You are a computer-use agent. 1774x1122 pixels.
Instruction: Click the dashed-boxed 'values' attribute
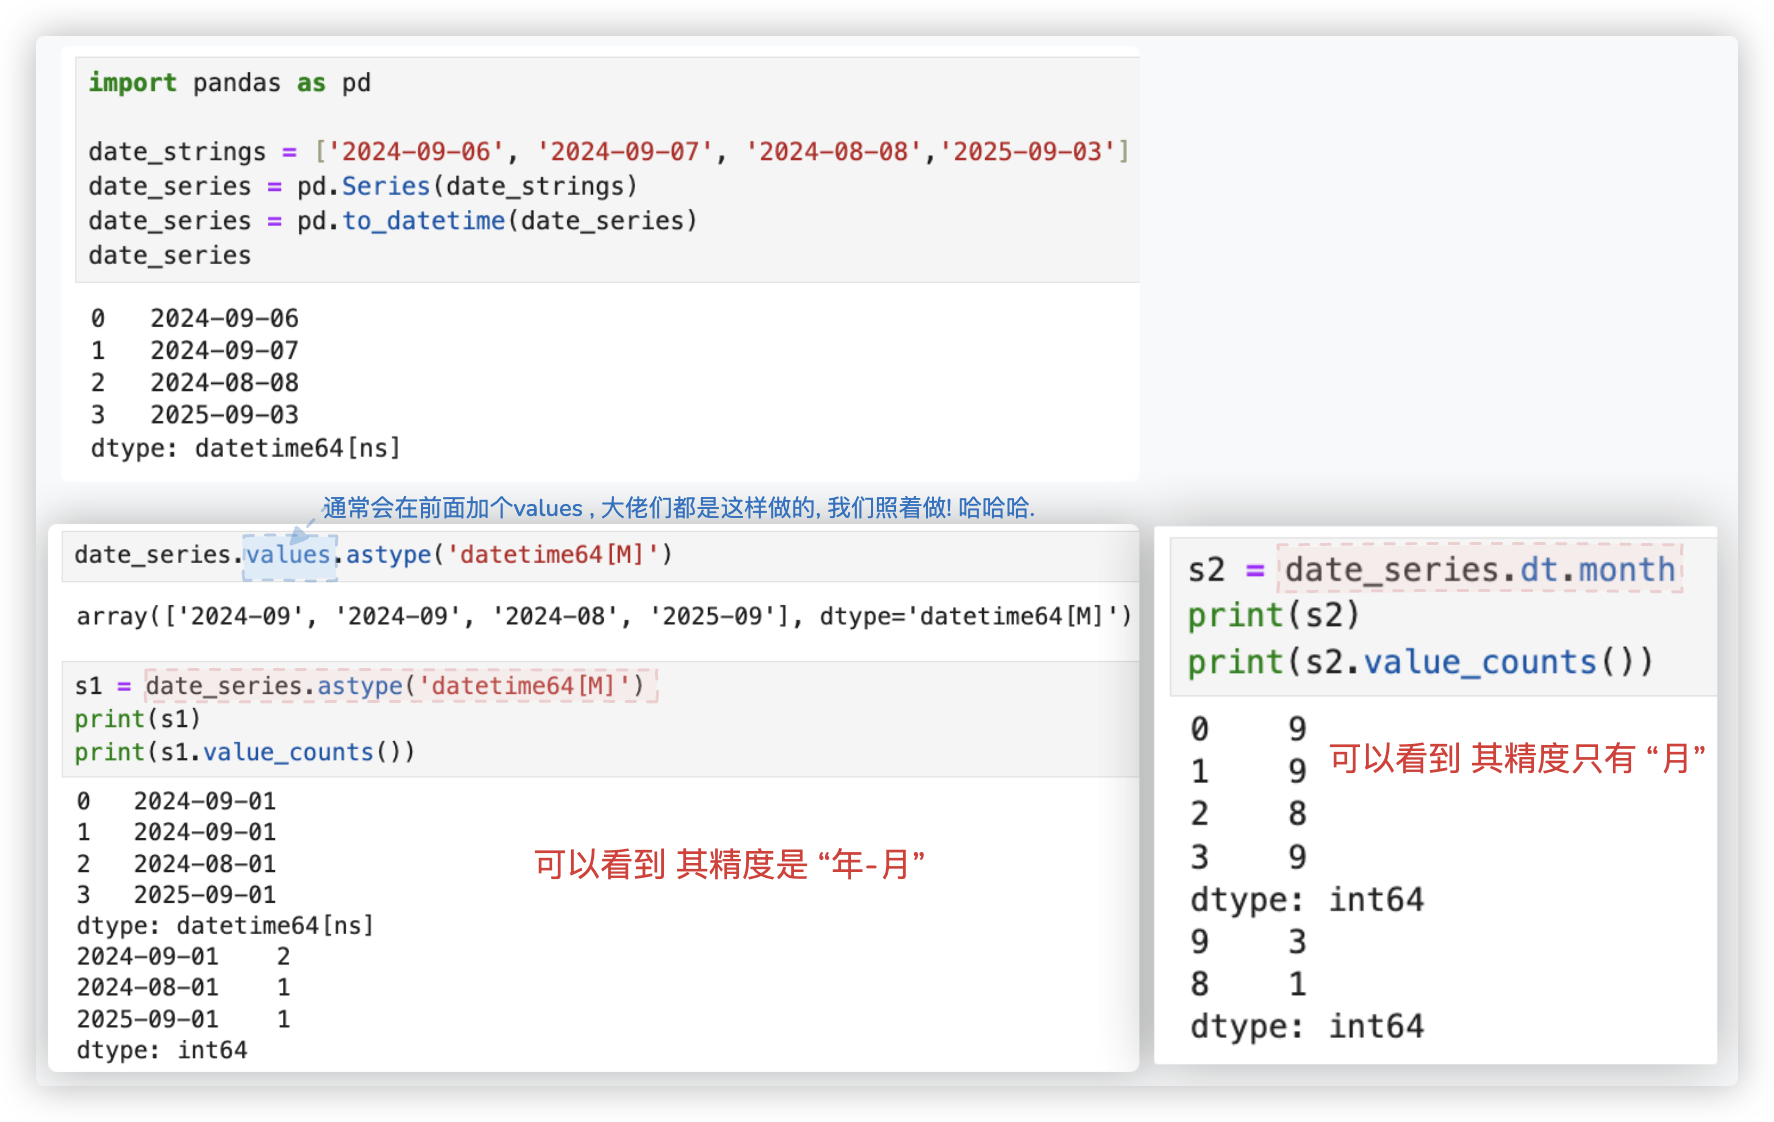click(x=288, y=555)
